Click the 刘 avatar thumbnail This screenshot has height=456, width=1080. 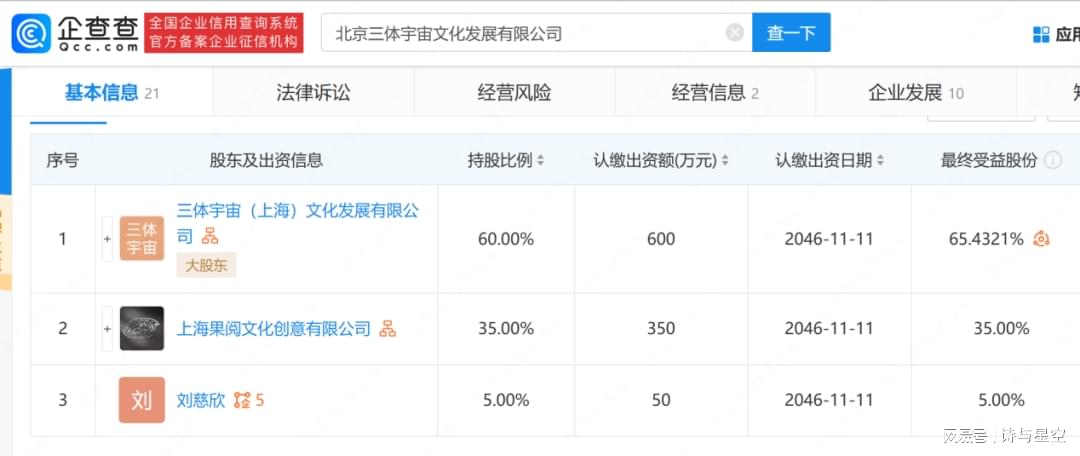142,400
